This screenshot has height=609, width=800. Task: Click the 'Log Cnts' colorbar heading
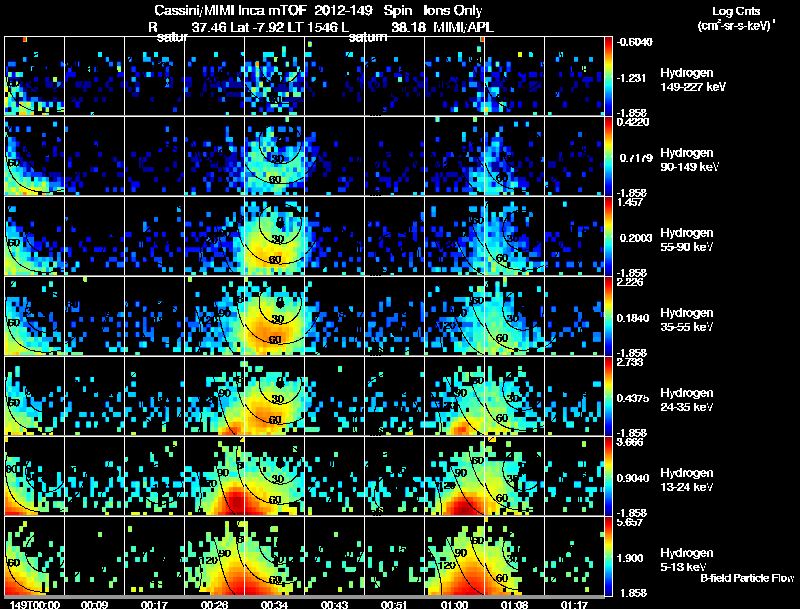pyautogui.click(x=736, y=11)
